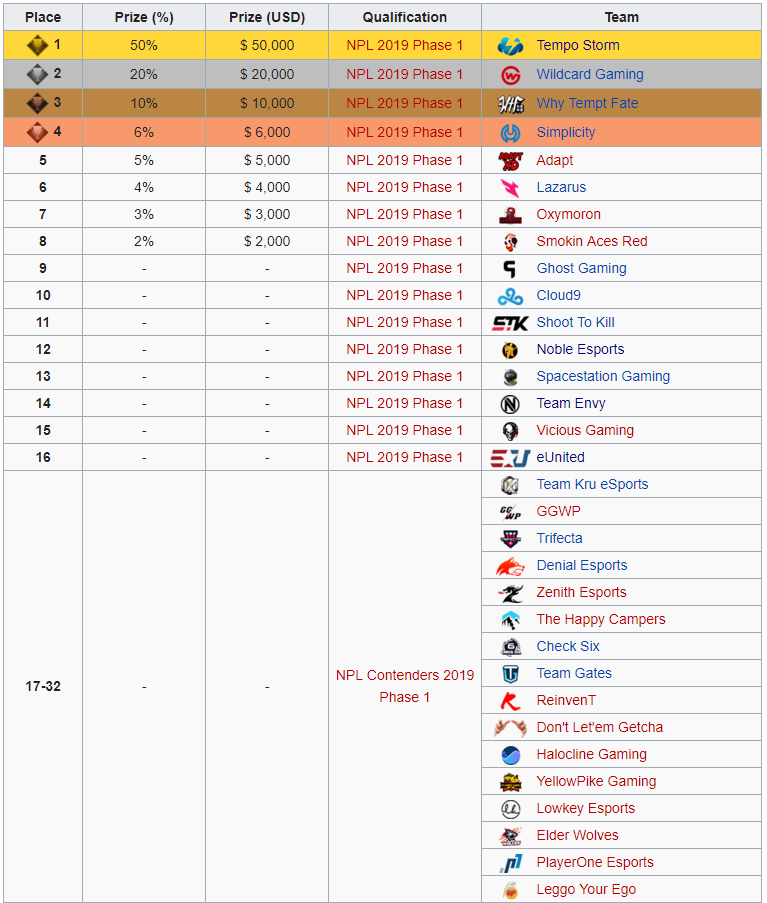This screenshot has height=903, width=767.
Task: Click the ReinvenT red logo icon
Action: click(x=510, y=701)
